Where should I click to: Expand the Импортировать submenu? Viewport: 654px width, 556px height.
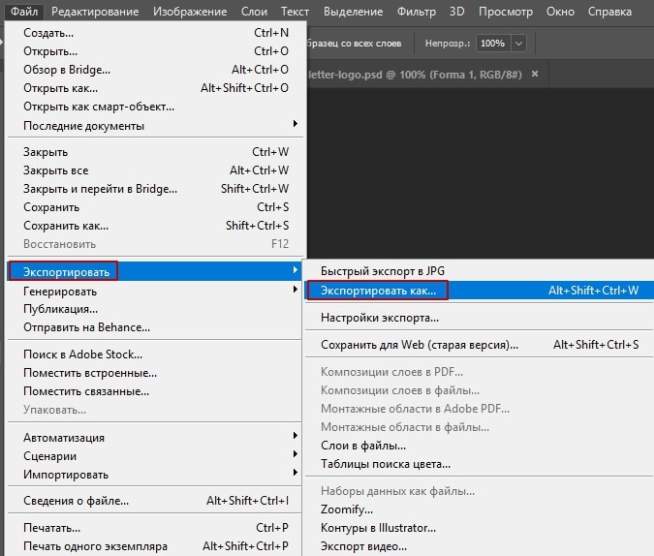[x=154, y=474]
